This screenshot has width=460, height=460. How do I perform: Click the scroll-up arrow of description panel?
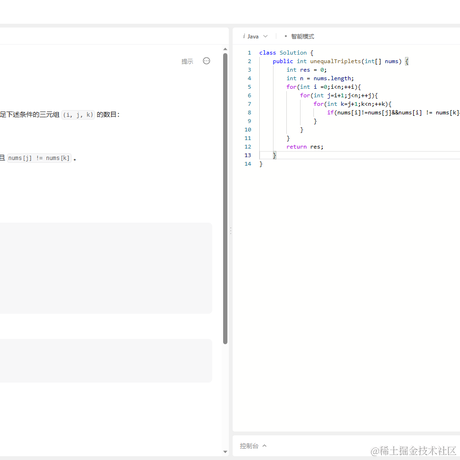(x=225, y=50)
